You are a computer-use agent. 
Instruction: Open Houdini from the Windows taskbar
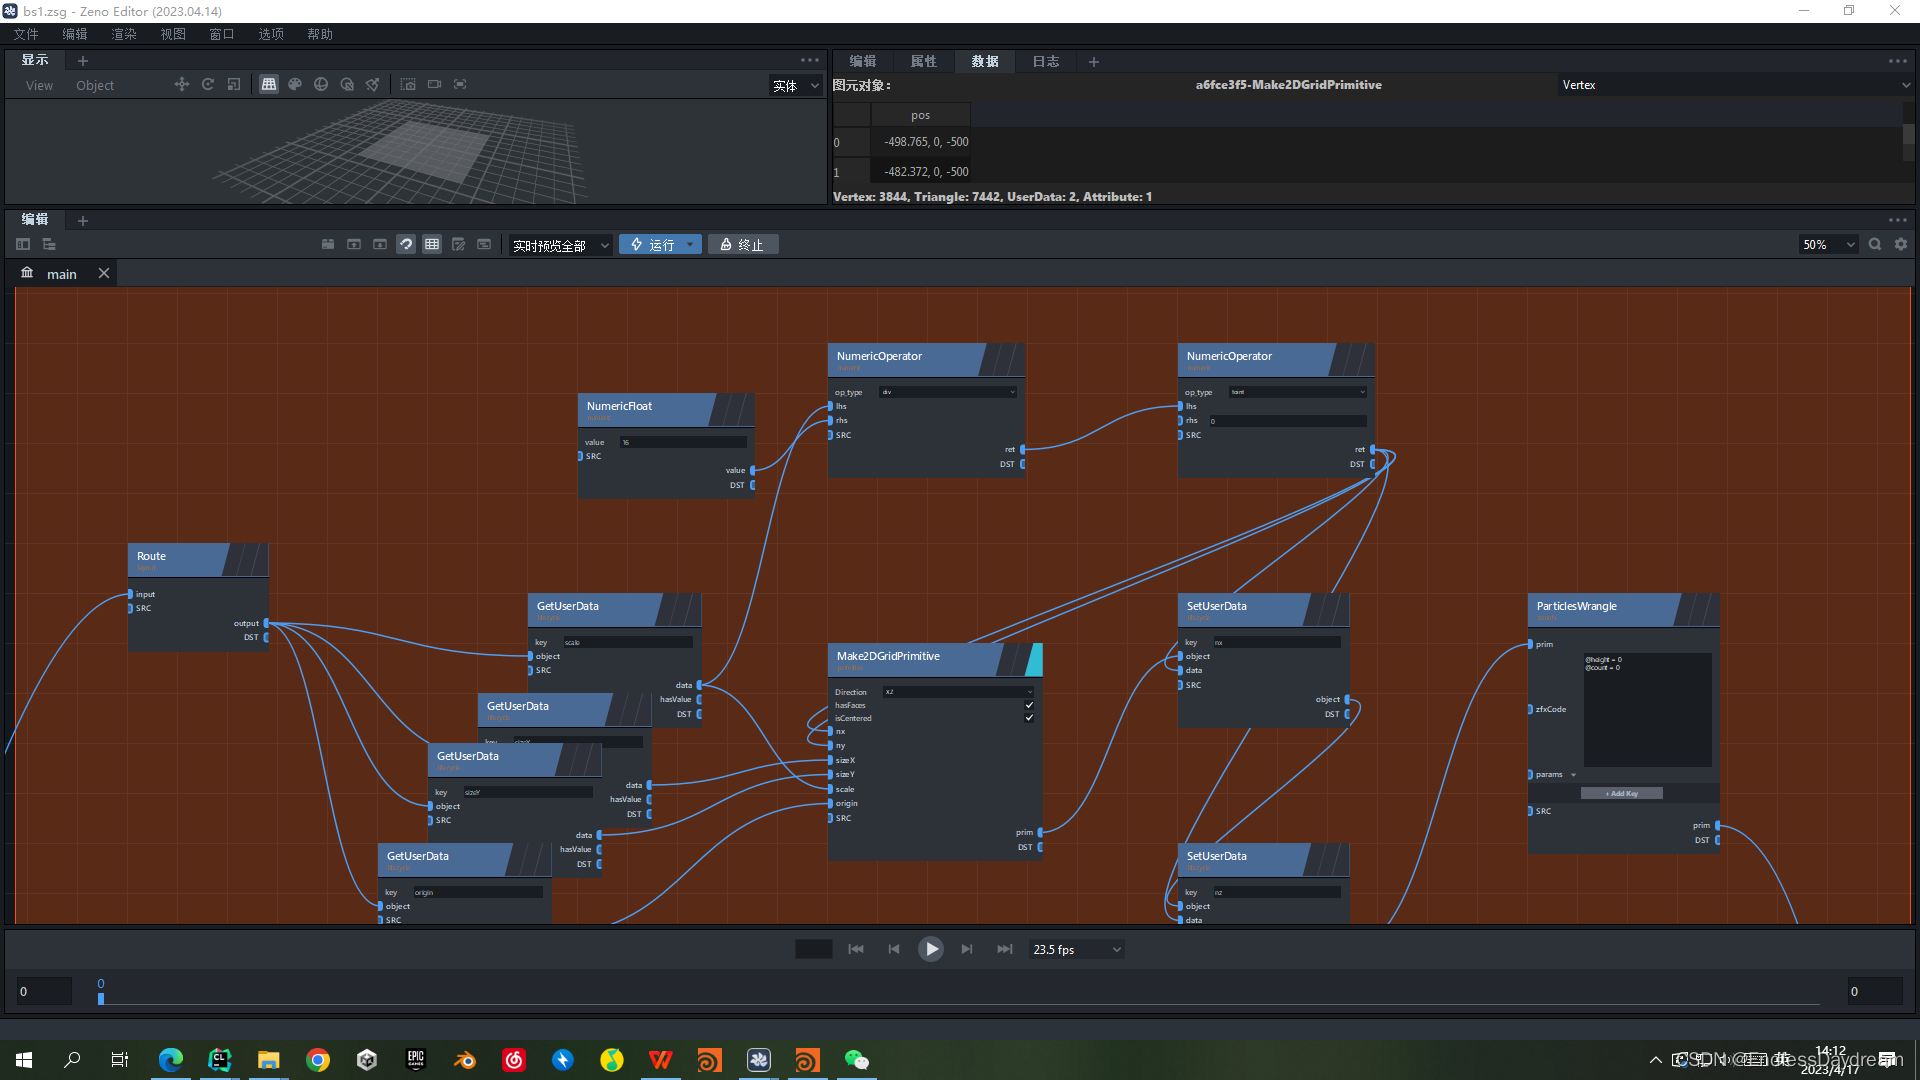pyautogui.click(x=709, y=1060)
